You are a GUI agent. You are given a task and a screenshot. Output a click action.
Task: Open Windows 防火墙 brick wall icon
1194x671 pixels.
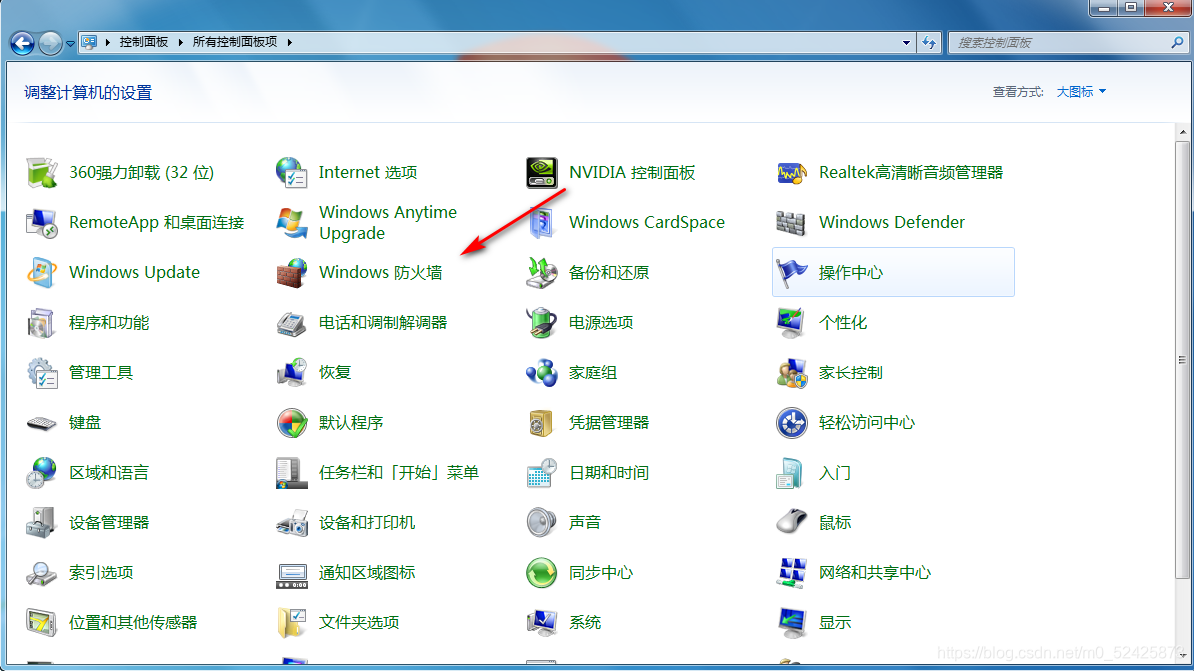(292, 272)
